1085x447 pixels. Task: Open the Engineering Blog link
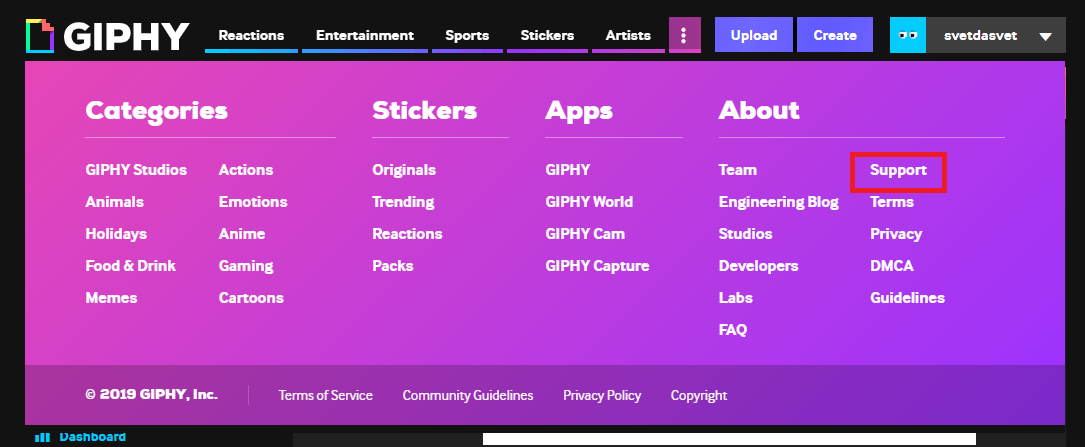(x=778, y=202)
